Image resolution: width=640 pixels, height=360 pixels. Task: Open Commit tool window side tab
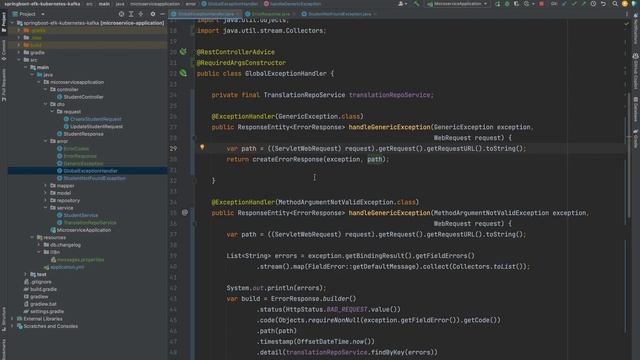coord(4,50)
